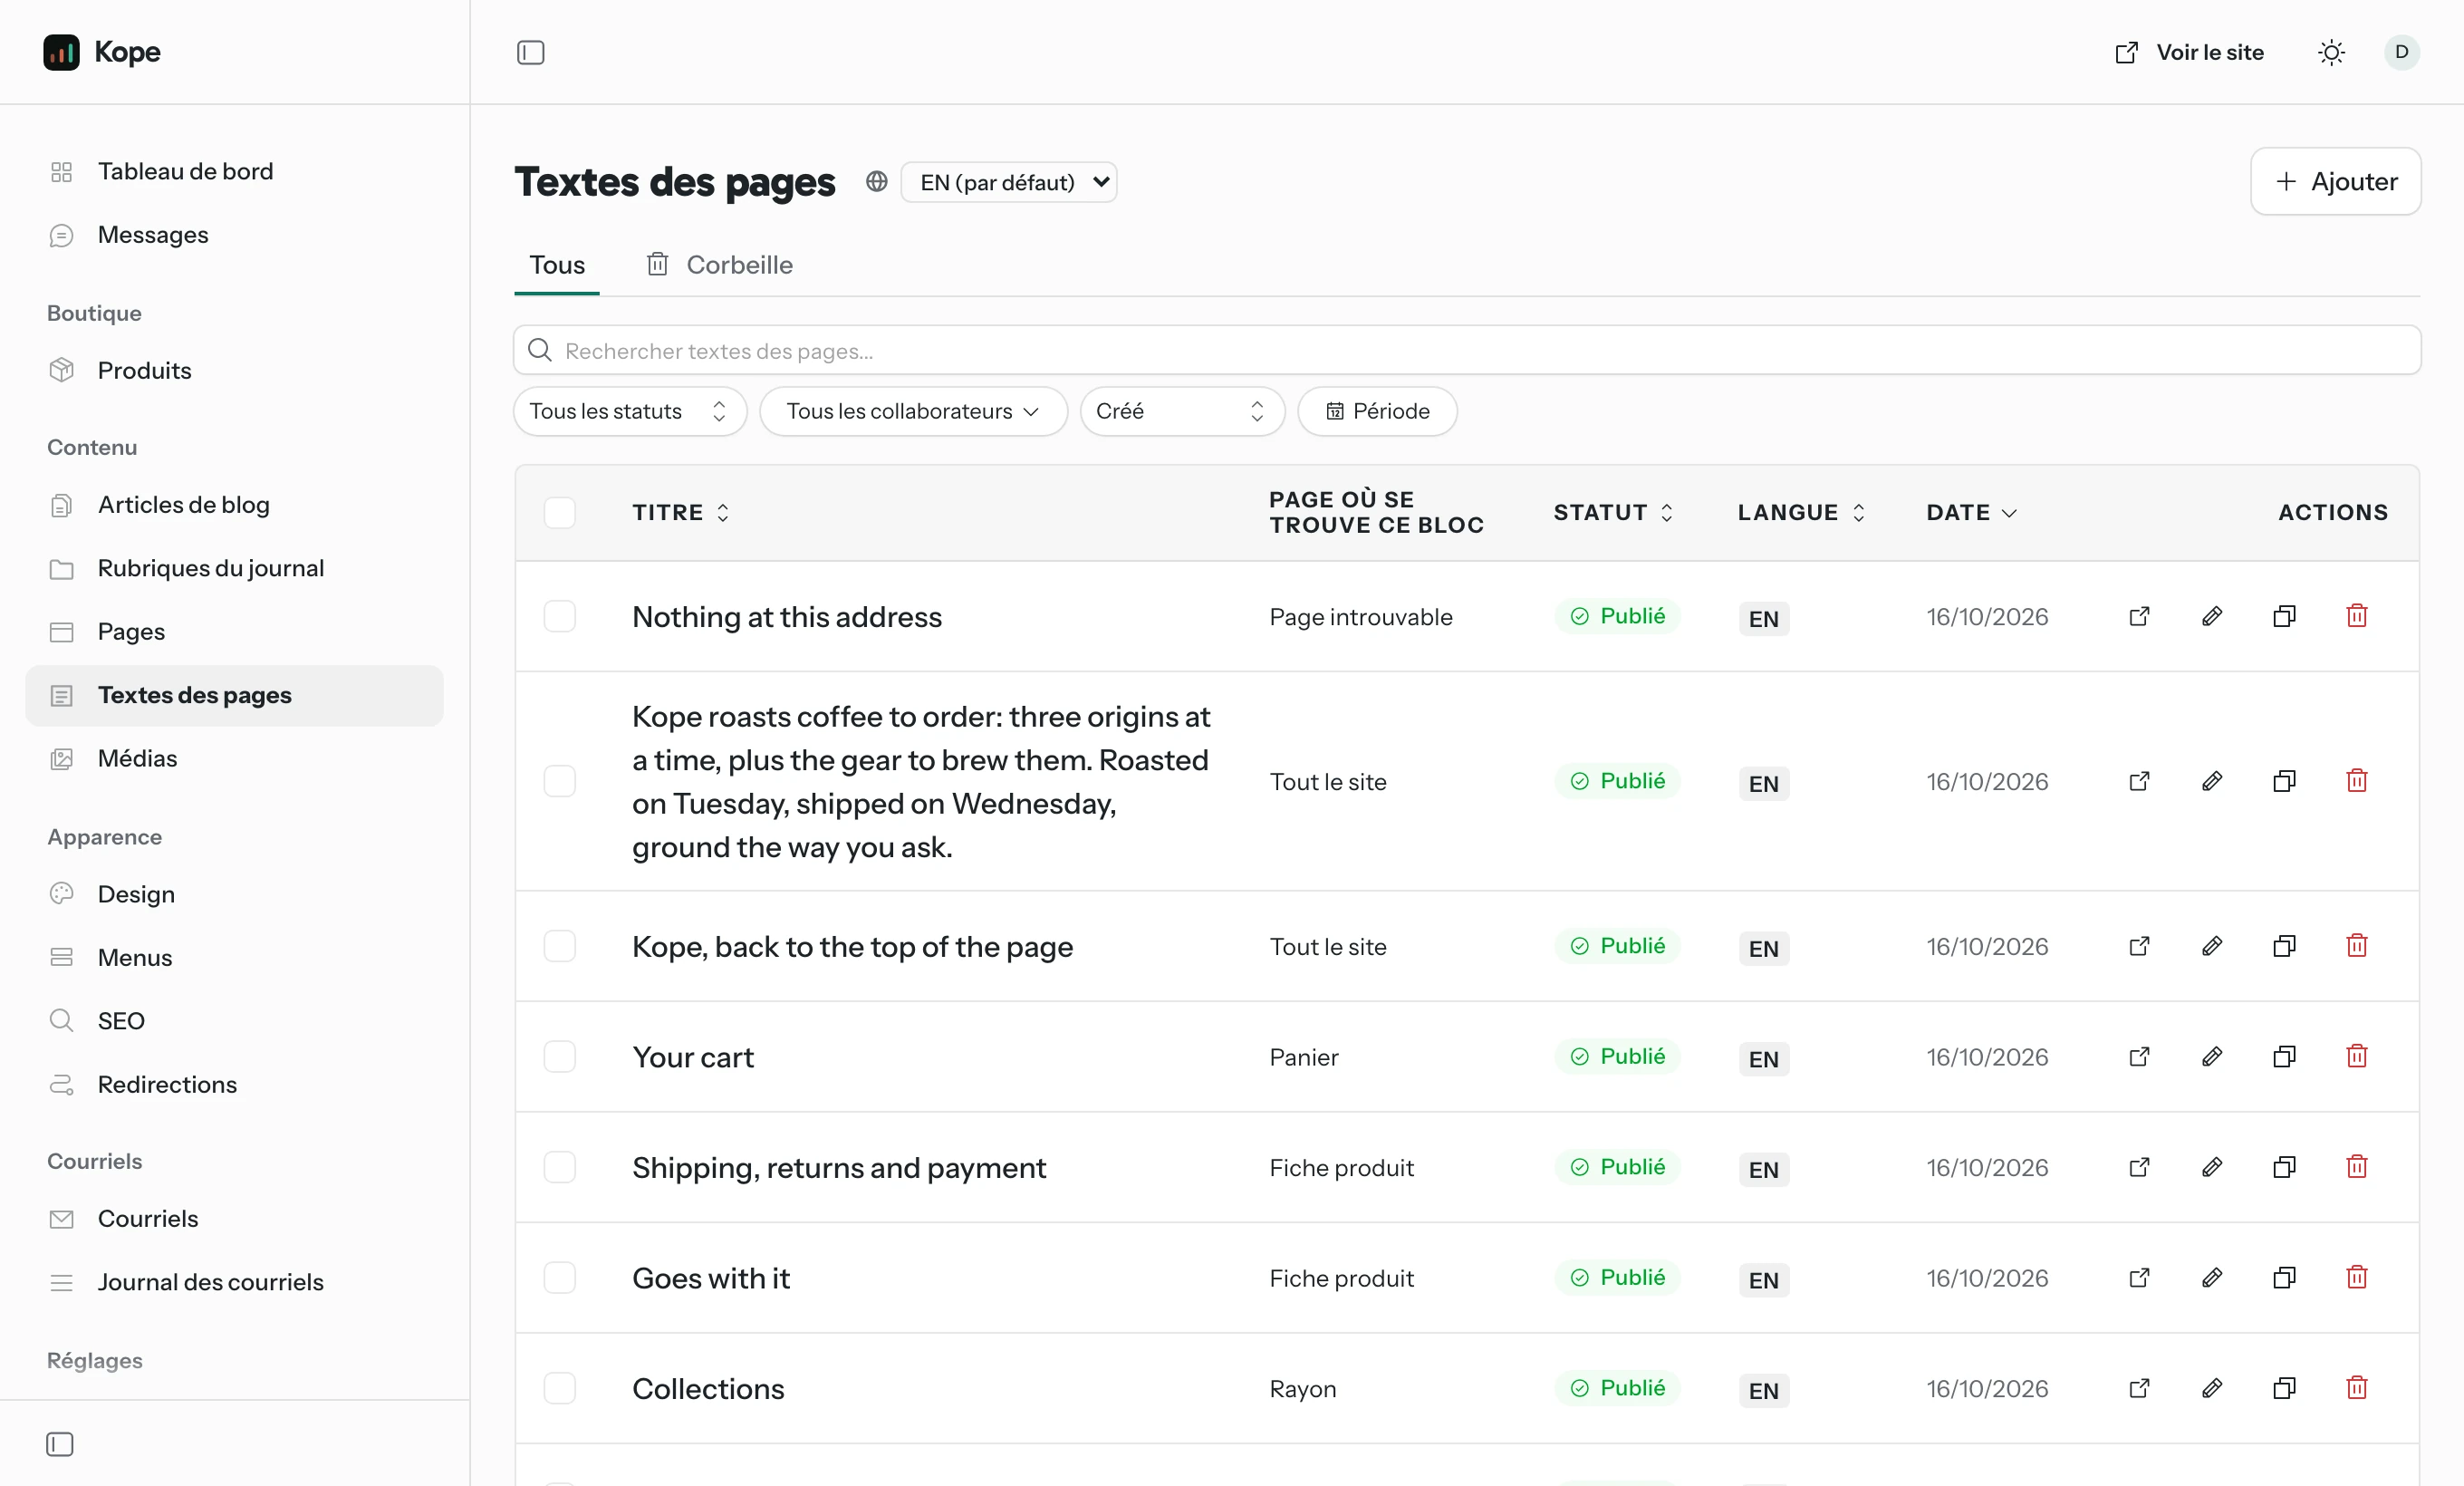Viewport: 2464px width, 1486px height.
Task: Duplicate the Collections entry
Action: pyautogui.click(x=2284, y=1388)
